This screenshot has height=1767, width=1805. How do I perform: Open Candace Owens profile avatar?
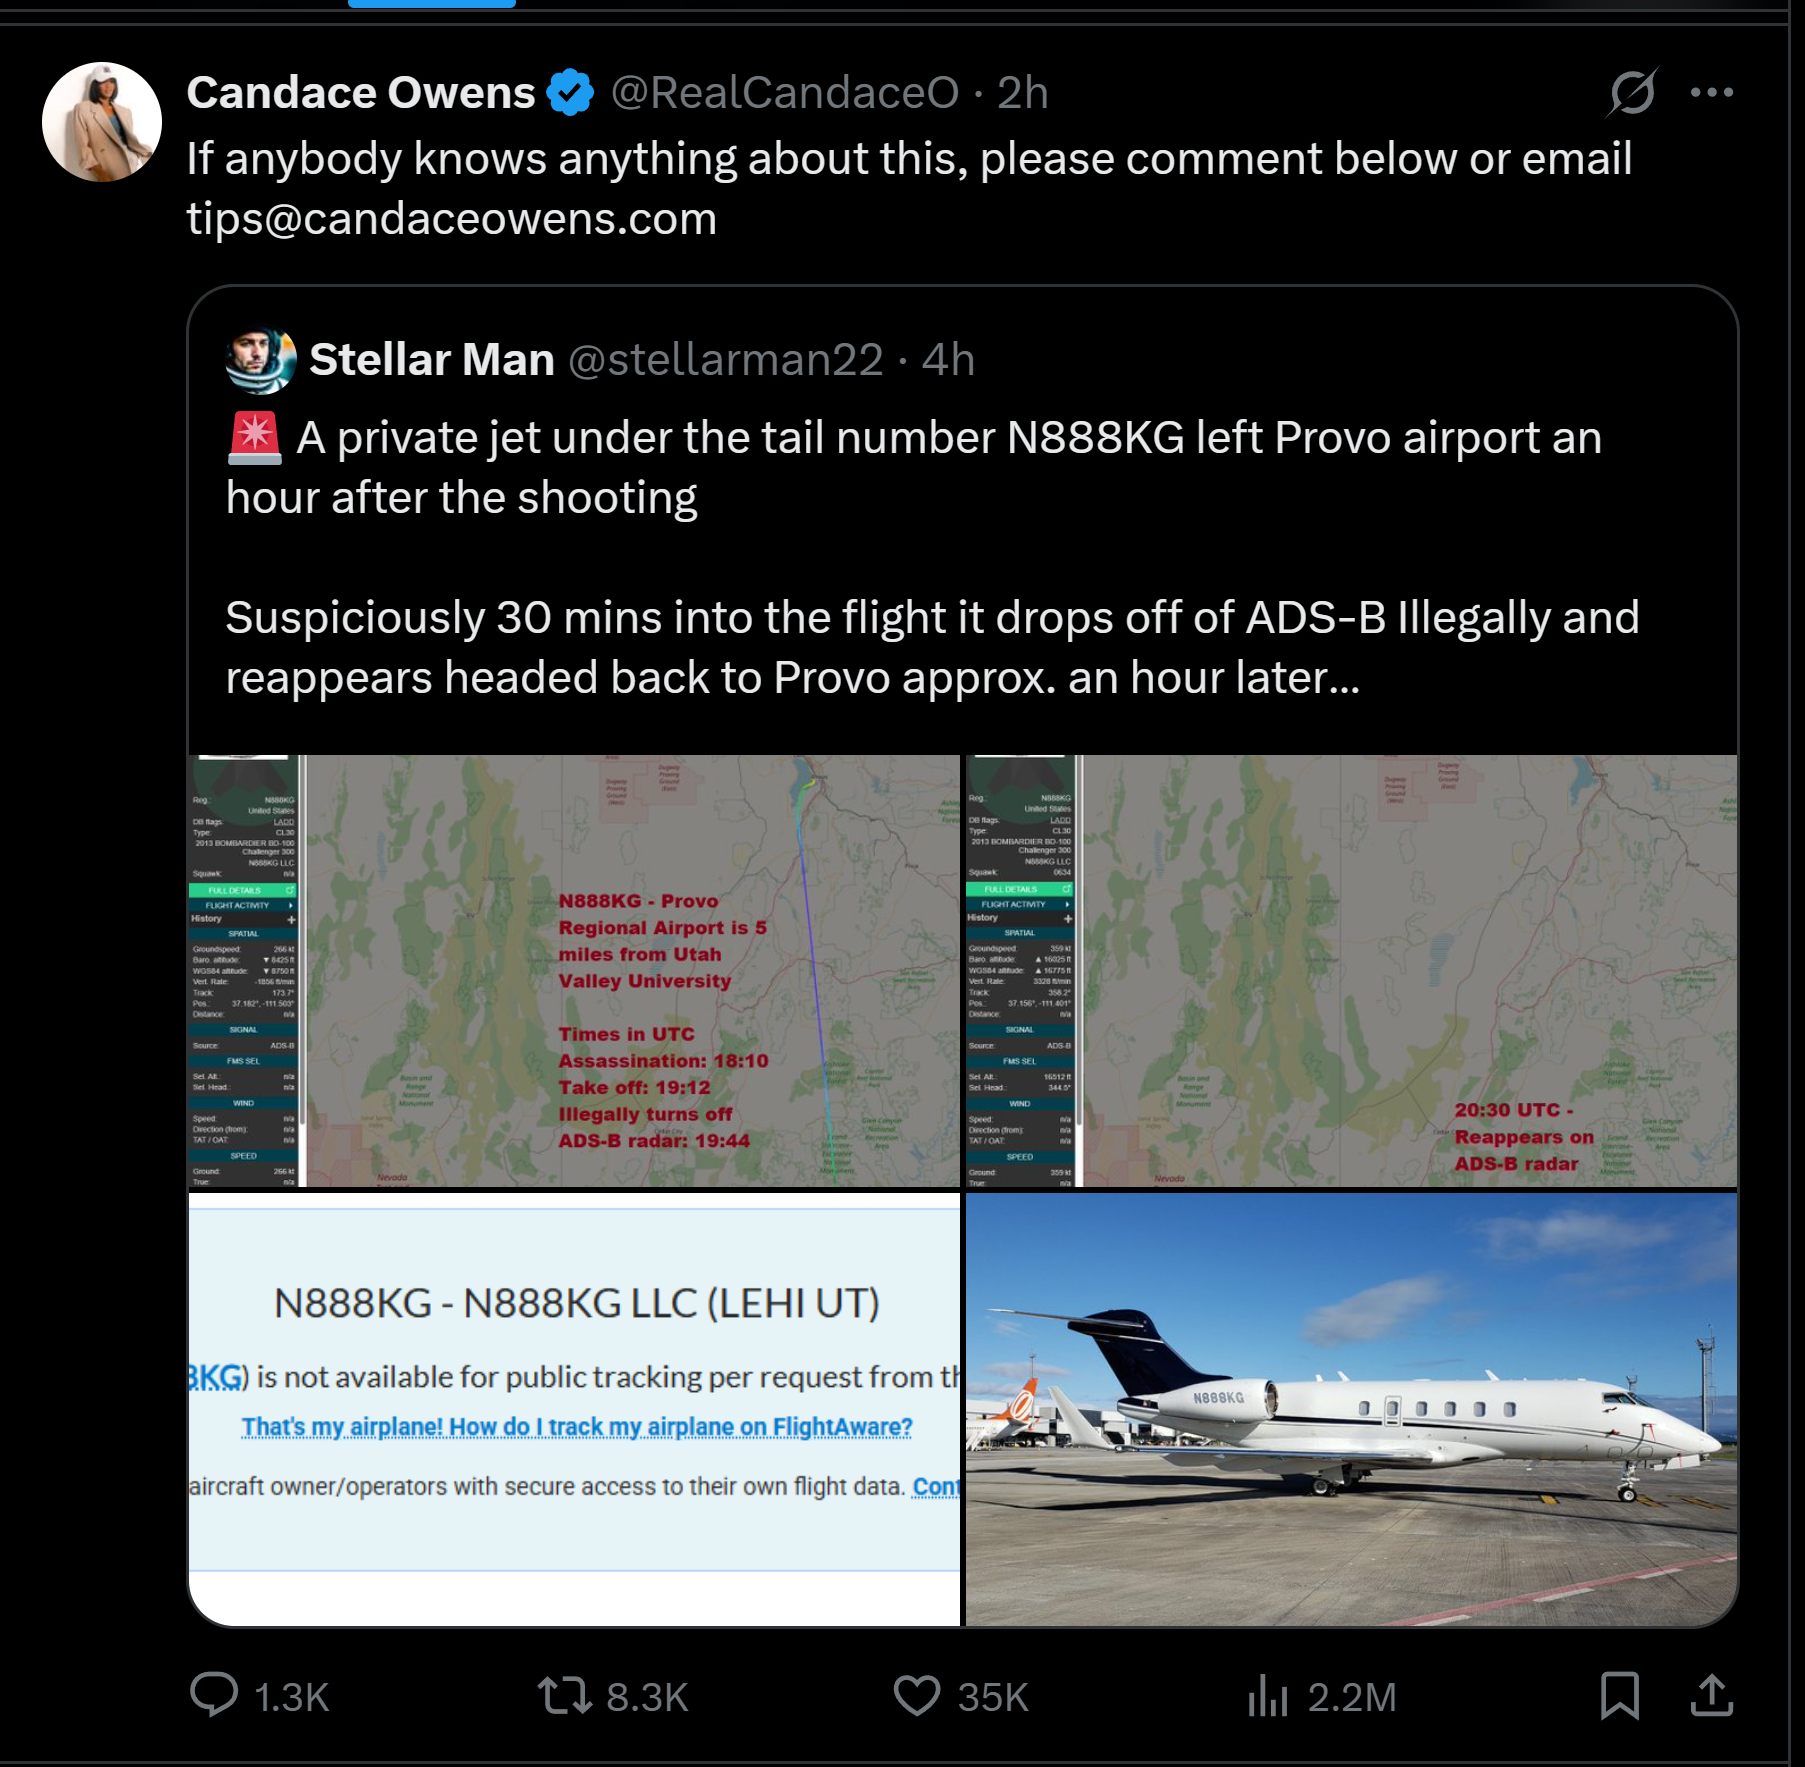102,122
